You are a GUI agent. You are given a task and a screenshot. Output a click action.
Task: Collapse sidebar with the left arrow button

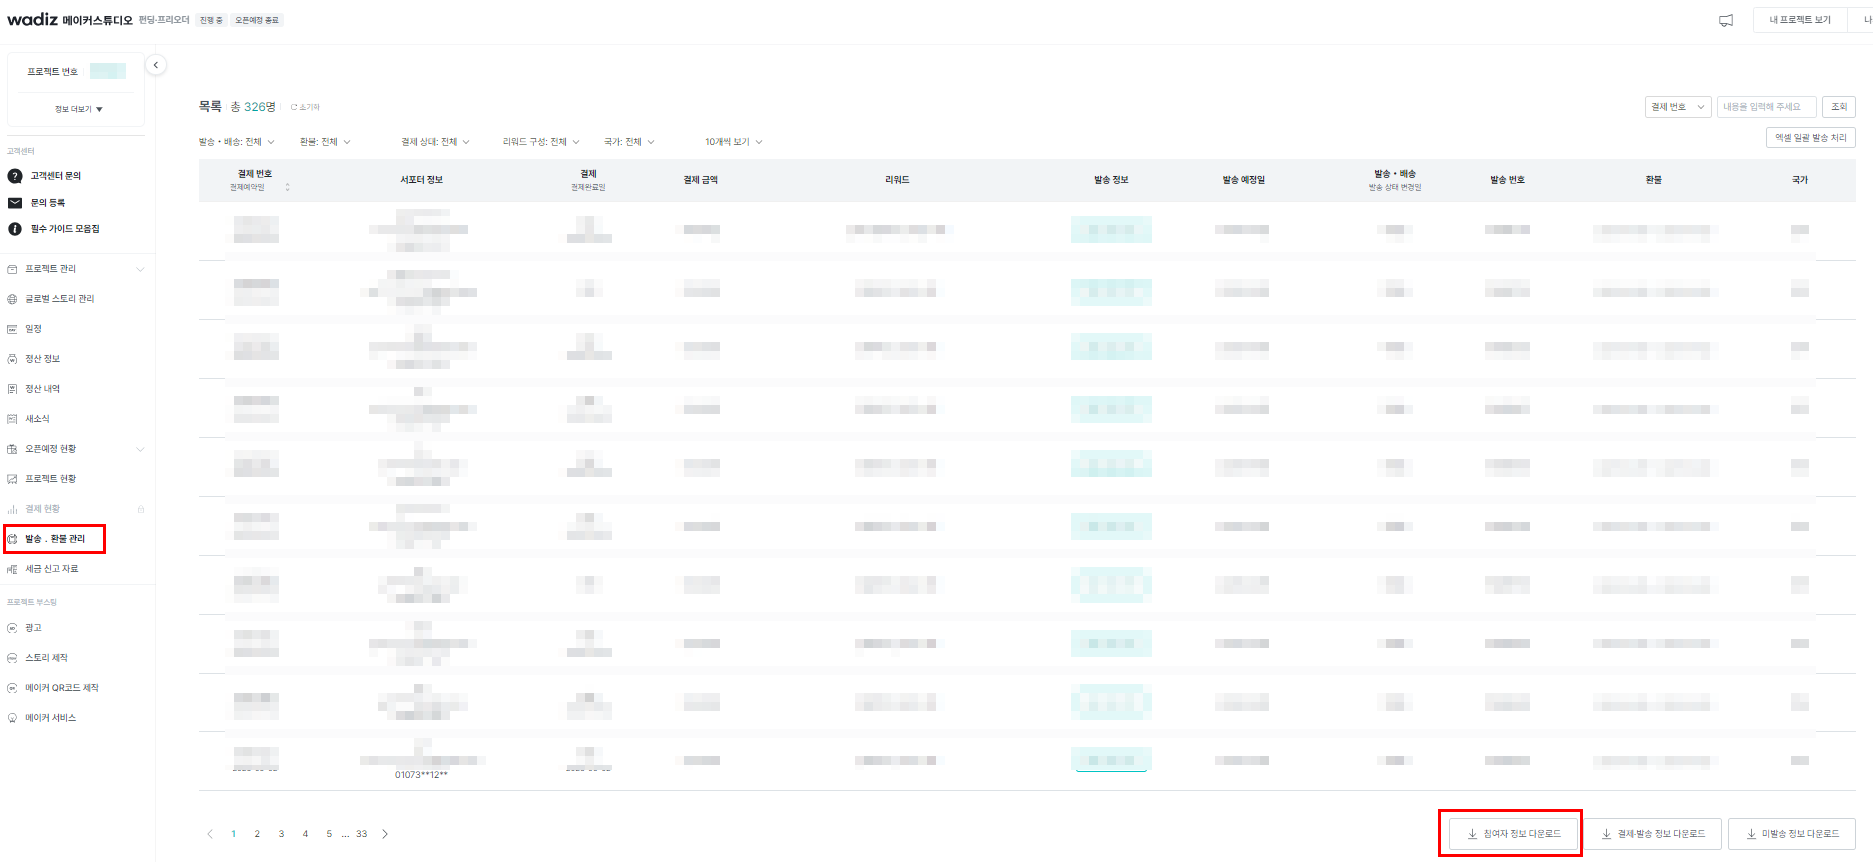[x=156, y=65]
